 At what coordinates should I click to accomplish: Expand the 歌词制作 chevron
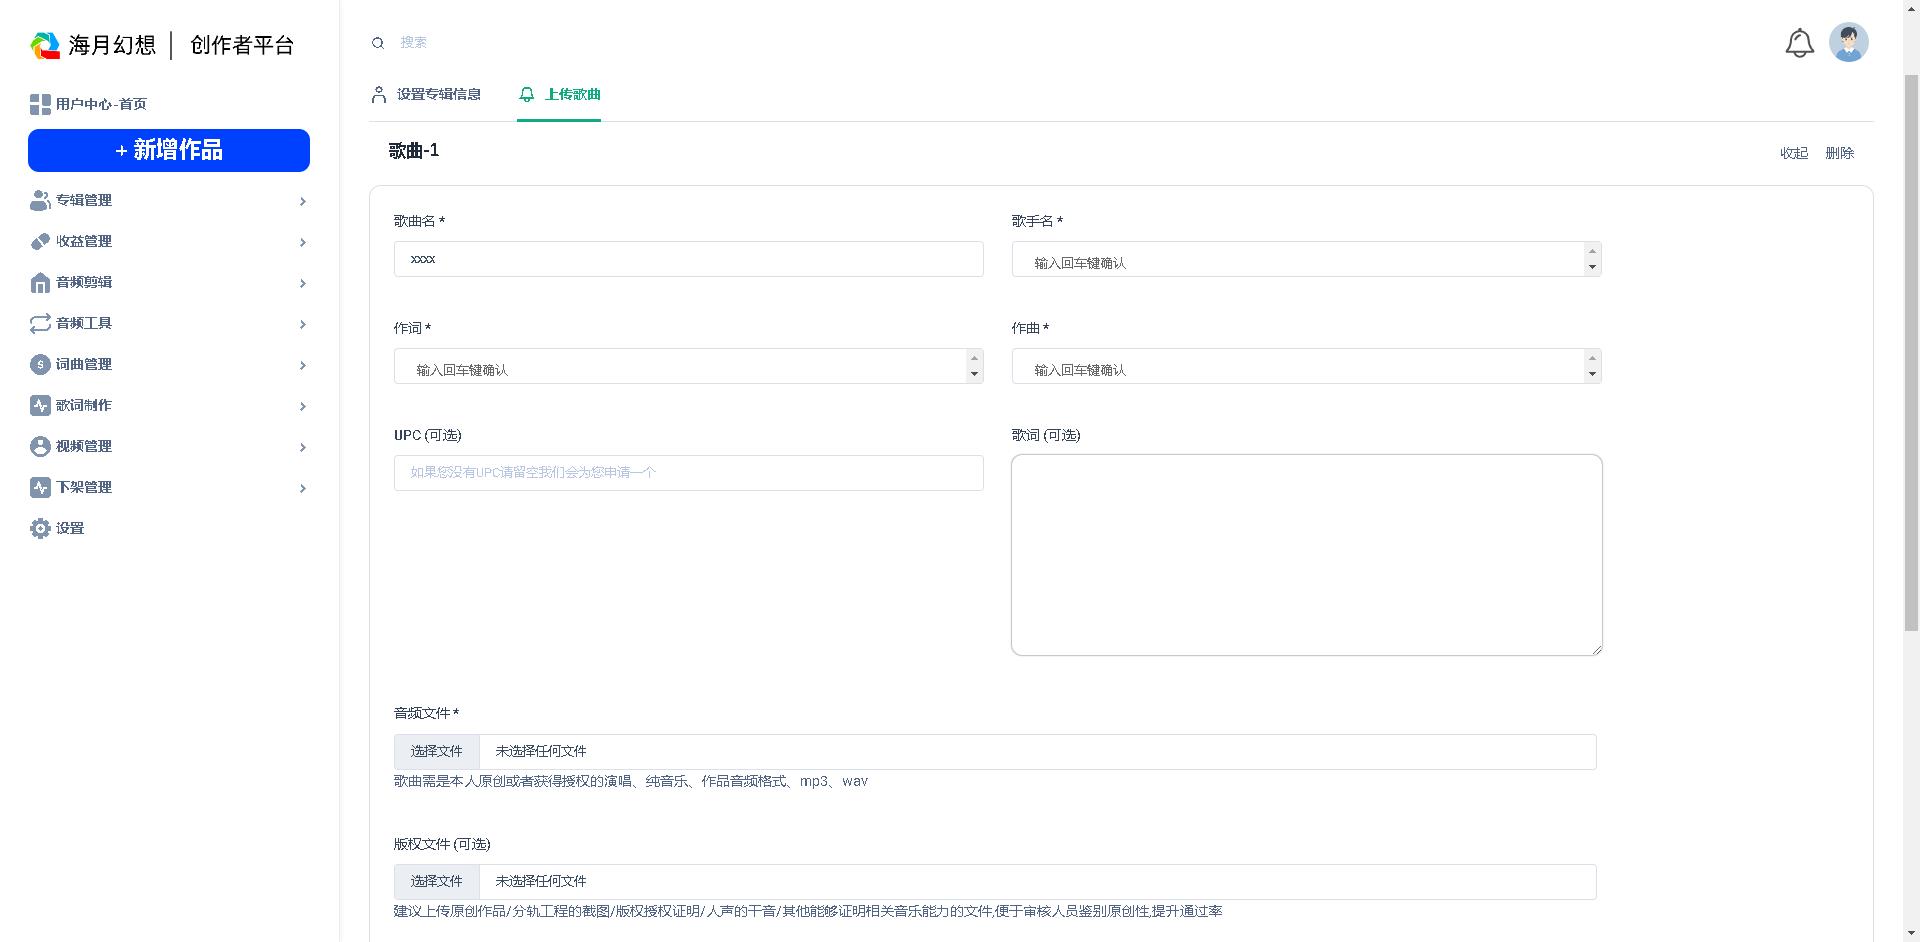tap(302, 407)
